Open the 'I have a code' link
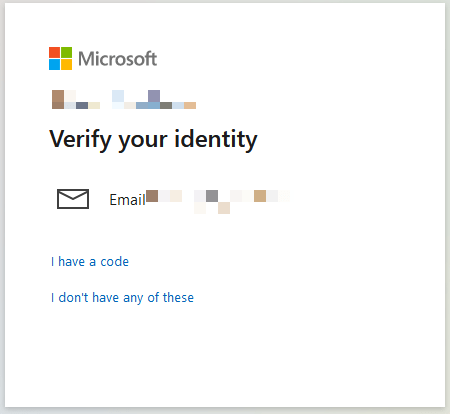 (x=90, y=262)
